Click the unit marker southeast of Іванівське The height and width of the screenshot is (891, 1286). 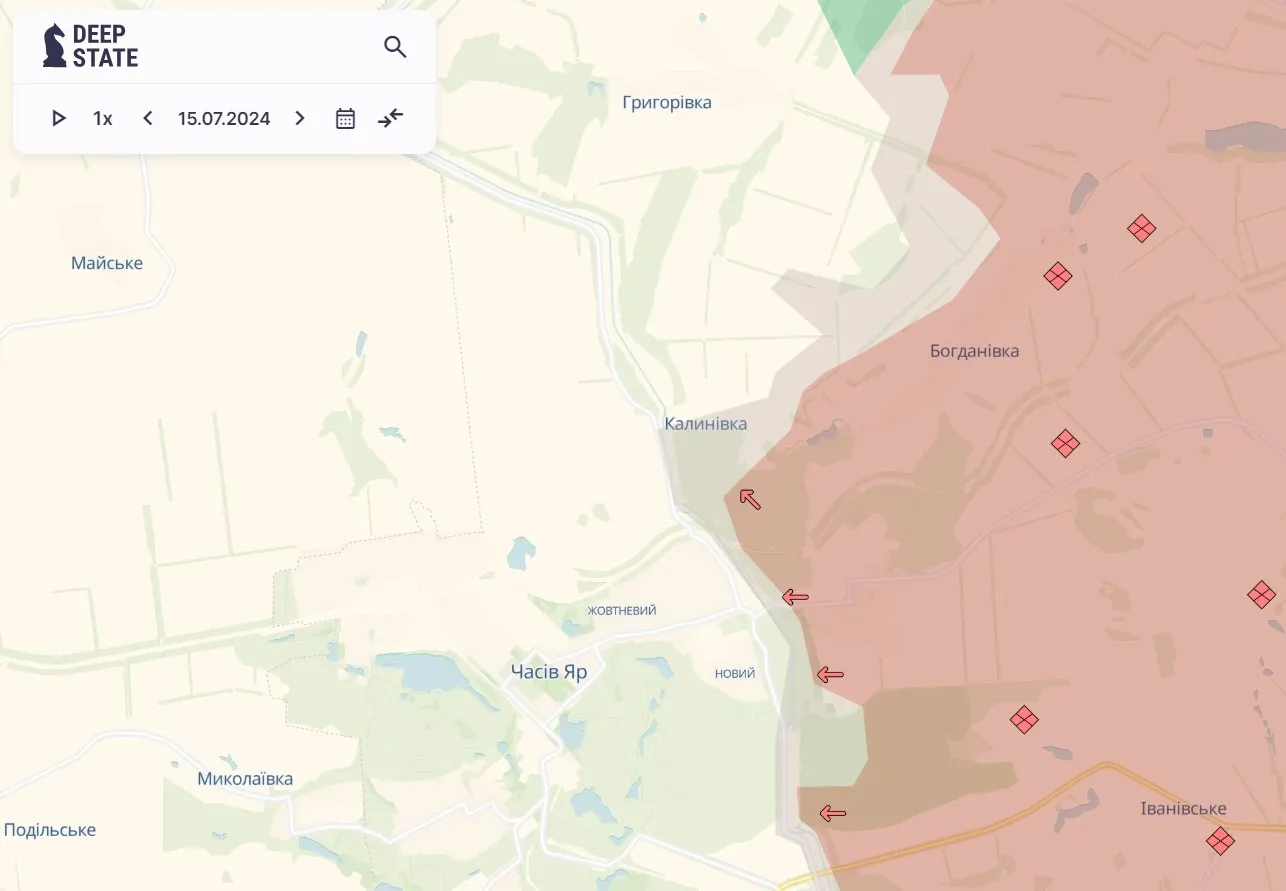tap(1219, 841)
